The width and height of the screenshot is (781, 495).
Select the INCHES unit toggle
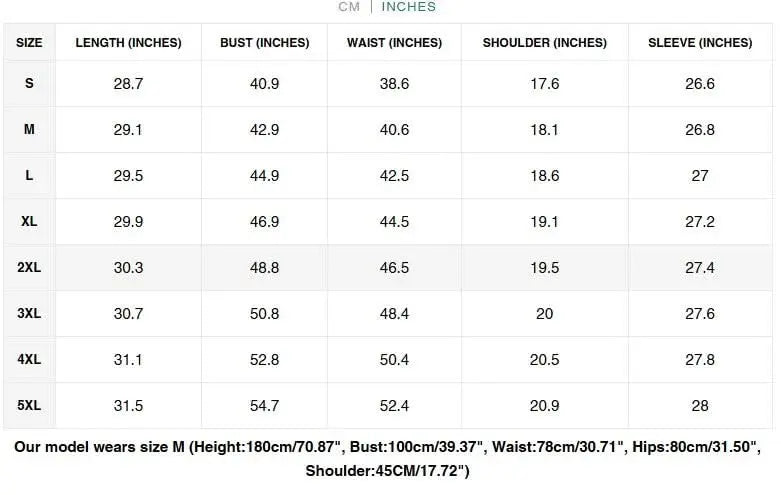(x=408, y=7)
